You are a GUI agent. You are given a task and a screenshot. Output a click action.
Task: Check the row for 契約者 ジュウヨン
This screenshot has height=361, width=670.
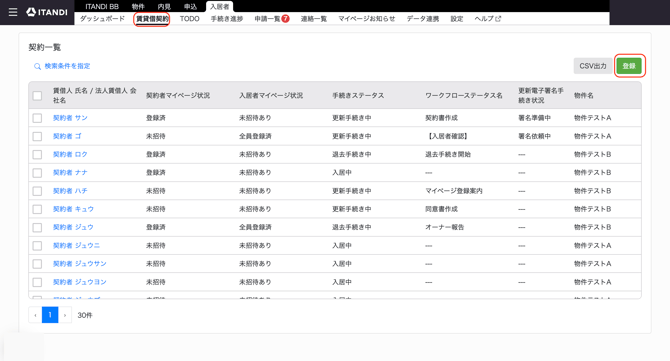click(x=37, y=282)
